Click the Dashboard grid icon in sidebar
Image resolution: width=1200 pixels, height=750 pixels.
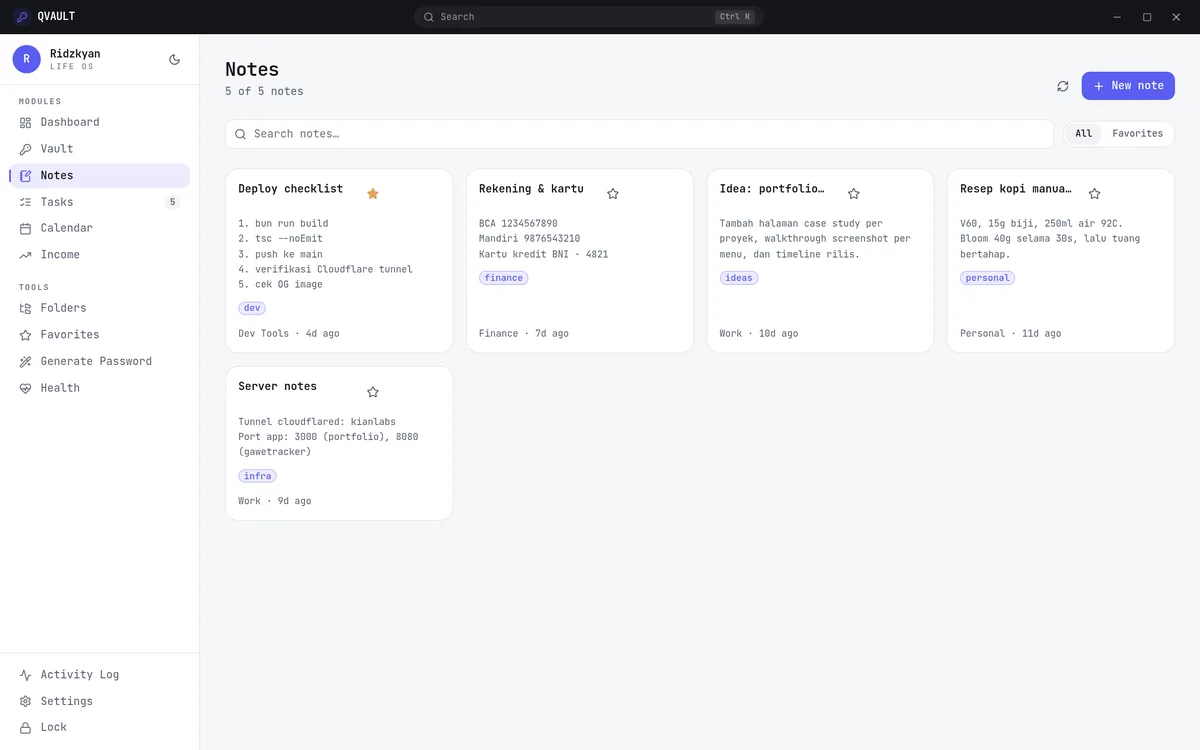click(x=26, y=122)
